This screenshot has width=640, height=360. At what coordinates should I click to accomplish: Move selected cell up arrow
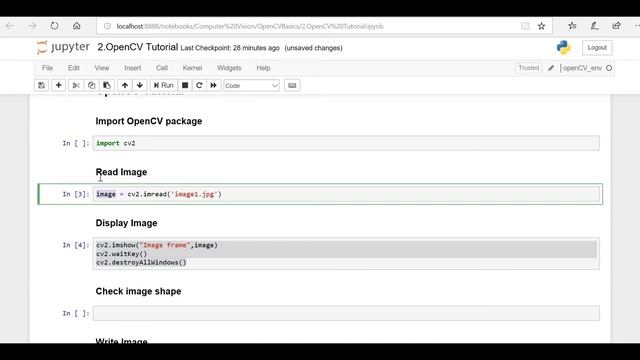tap(125, 85)
